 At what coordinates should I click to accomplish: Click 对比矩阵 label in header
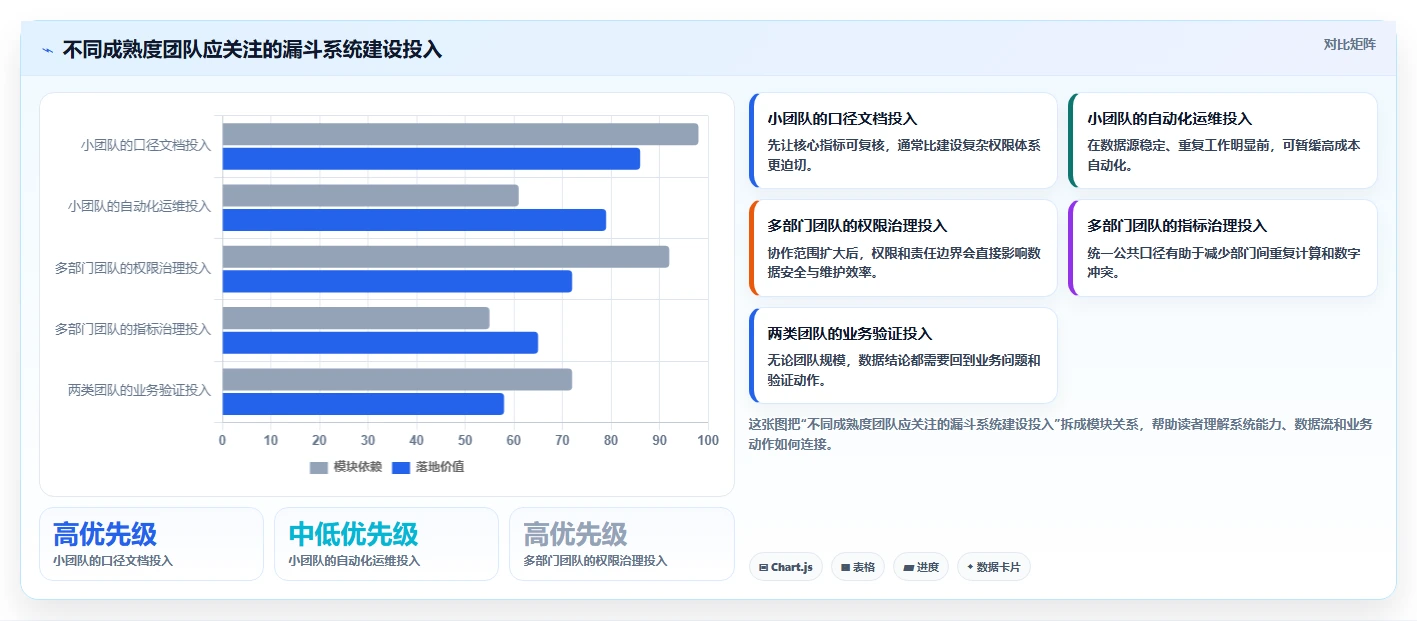pos(1349,44)
